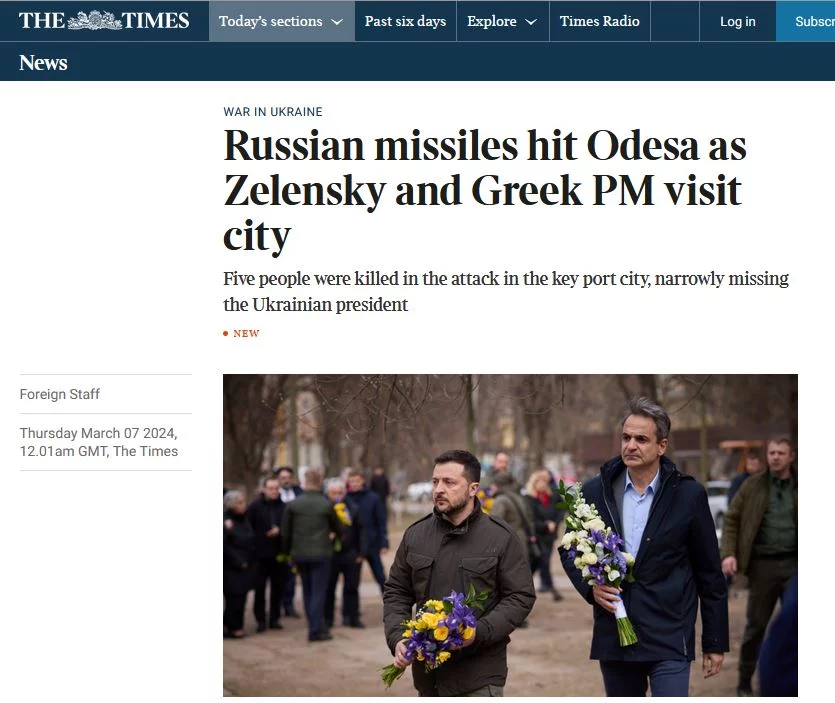Screen dimensions: 835x703
Task: Click the crest emblem in Times logo
Action: pyautogui.click(x=95, y=21)
